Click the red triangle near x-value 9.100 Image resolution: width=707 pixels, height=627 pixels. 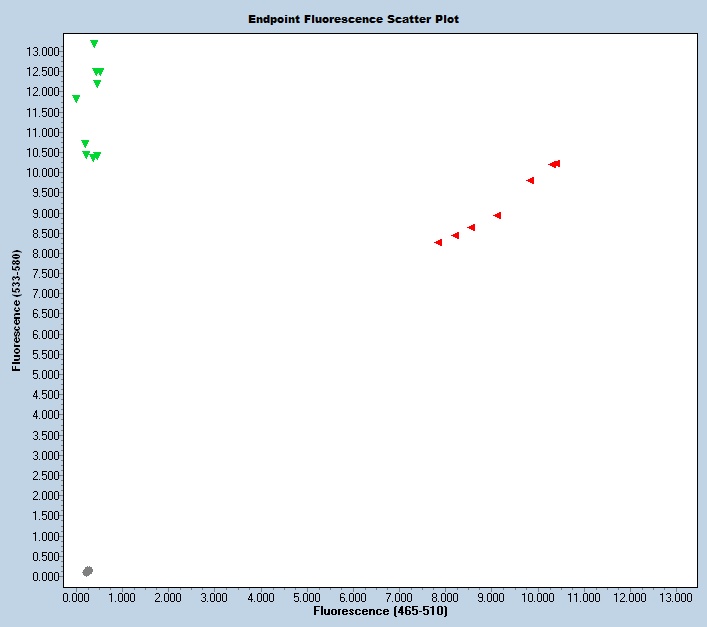tap(497, 215)
